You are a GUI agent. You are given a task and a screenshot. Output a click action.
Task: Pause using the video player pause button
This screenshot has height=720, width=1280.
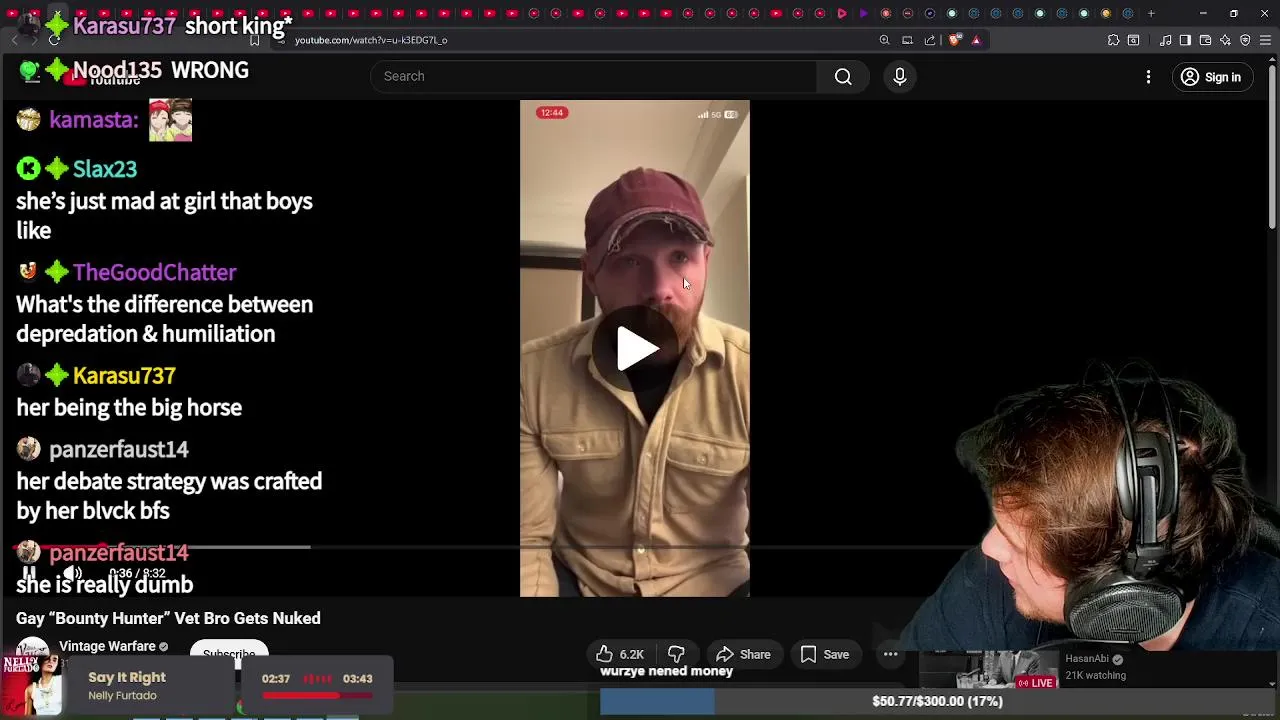coord(29,573)
